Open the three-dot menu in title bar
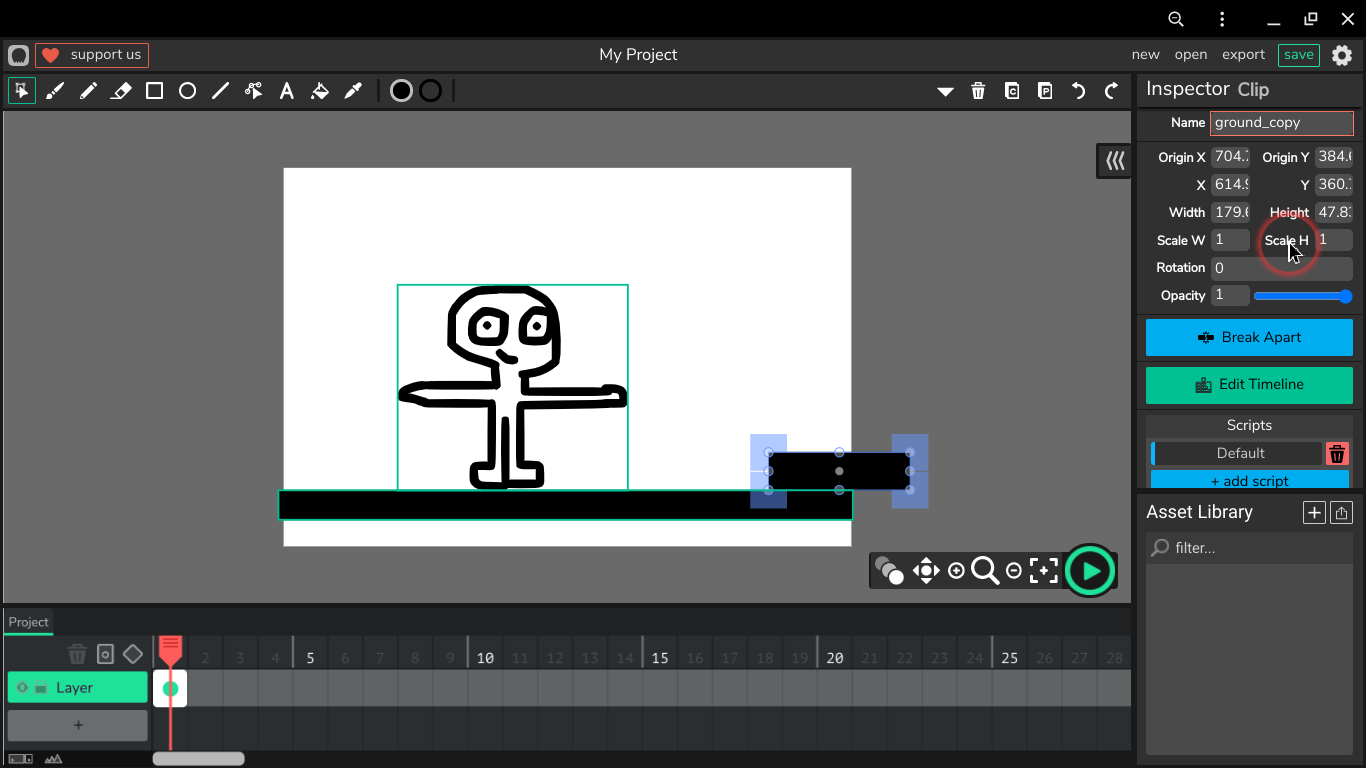 1222,19
